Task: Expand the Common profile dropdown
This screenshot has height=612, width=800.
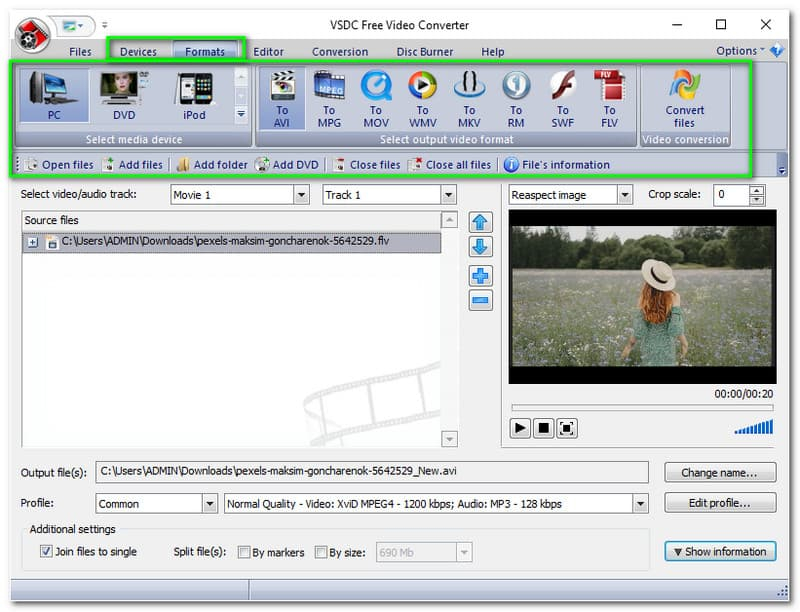Action: (x=210, y=504)
